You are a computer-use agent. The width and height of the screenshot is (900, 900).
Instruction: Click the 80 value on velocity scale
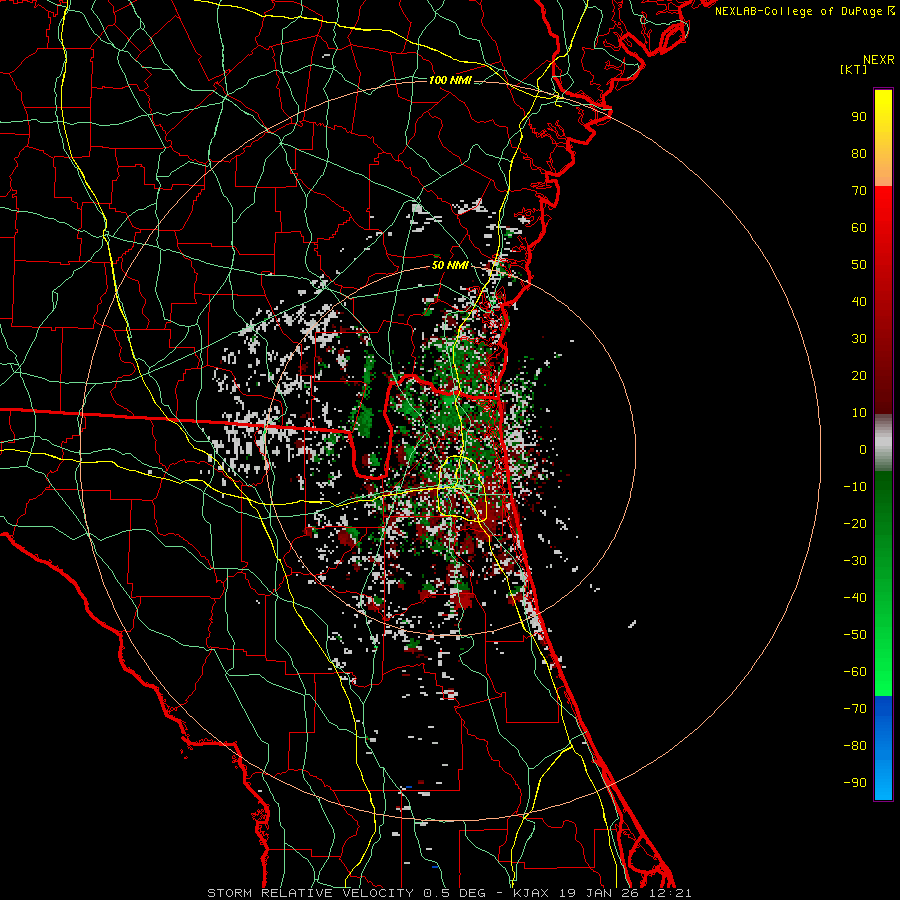point(859,154)
